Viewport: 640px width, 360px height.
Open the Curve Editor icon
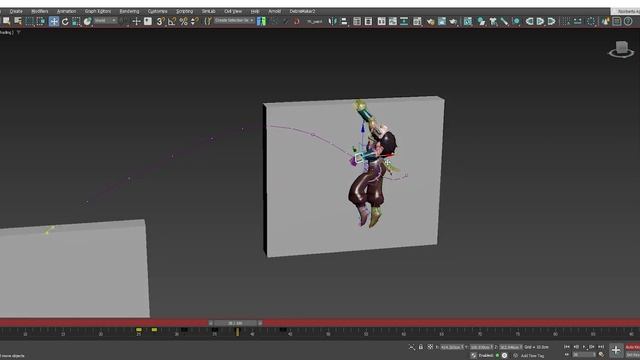(x=393, y=21)
